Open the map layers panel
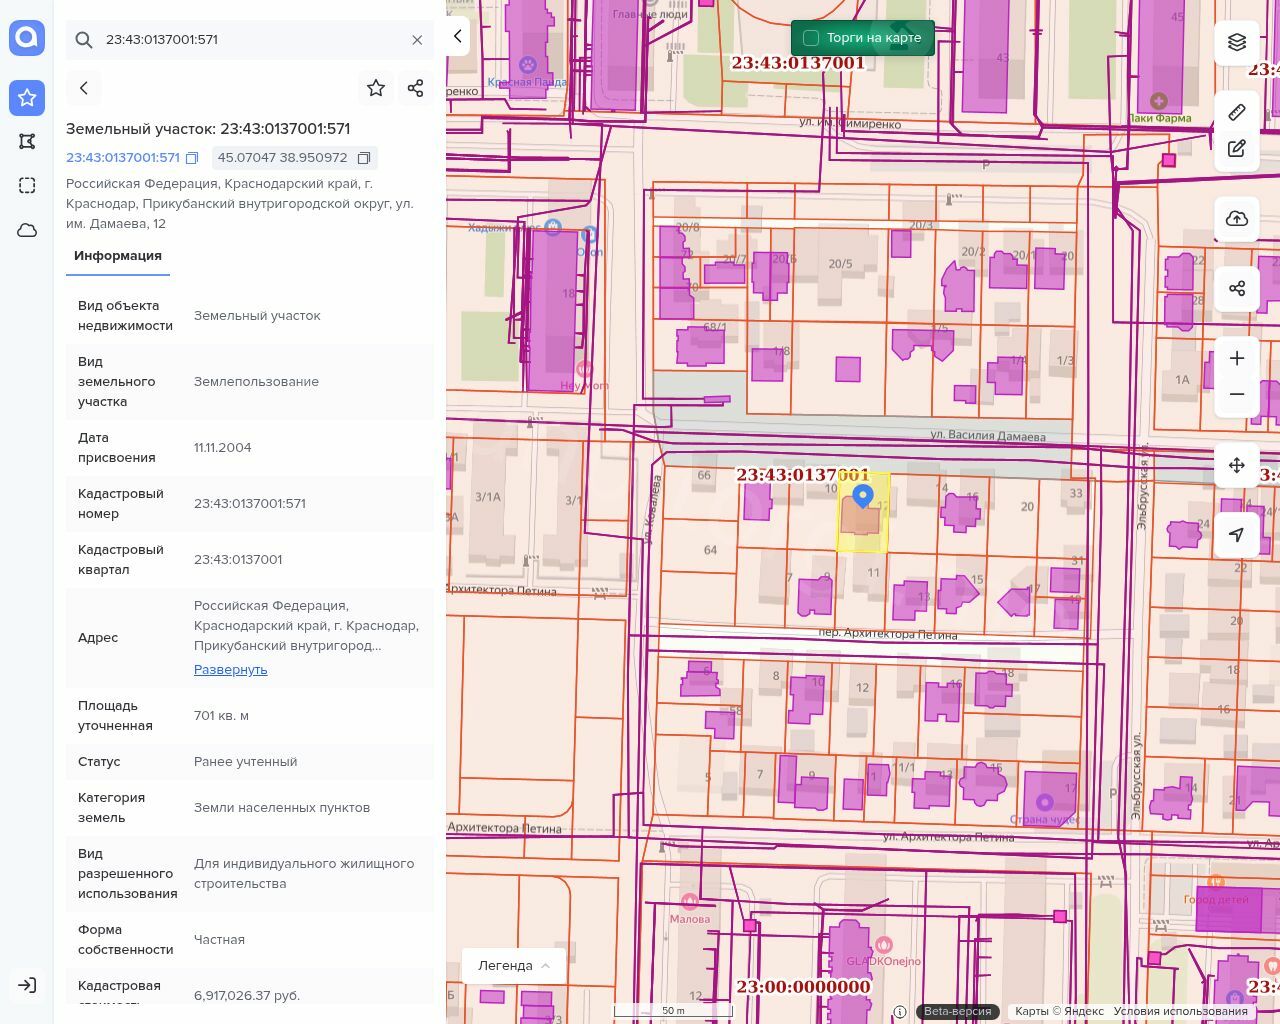The width and height of the screenshot is (1280, 1024). 1237,42
